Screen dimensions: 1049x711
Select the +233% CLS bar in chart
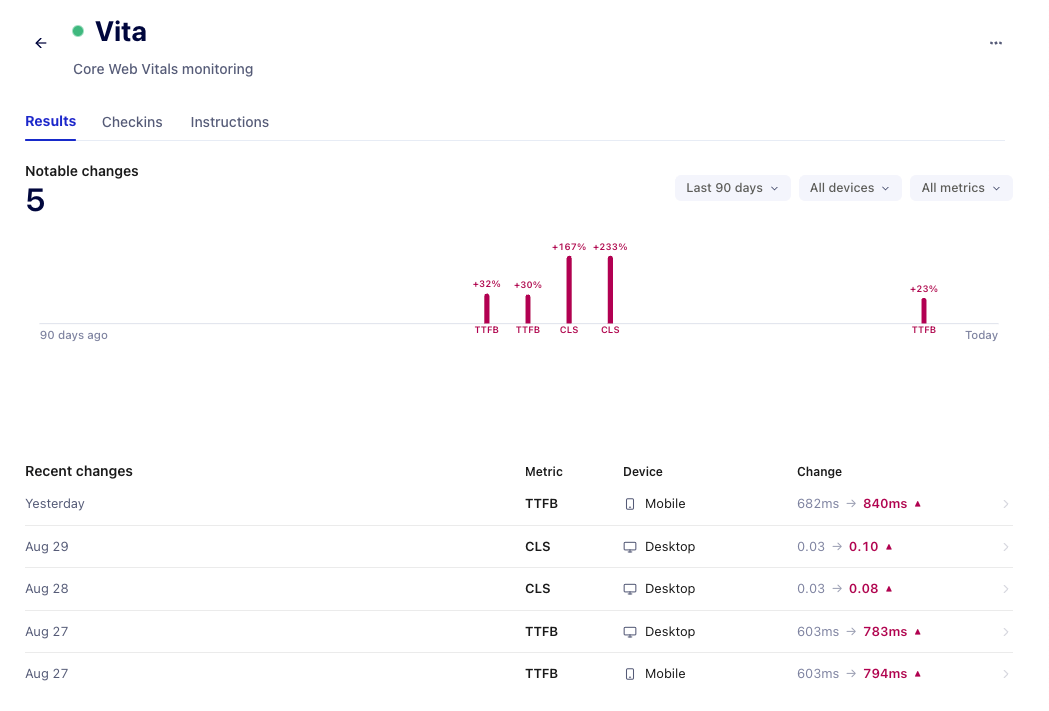(610, 290)
